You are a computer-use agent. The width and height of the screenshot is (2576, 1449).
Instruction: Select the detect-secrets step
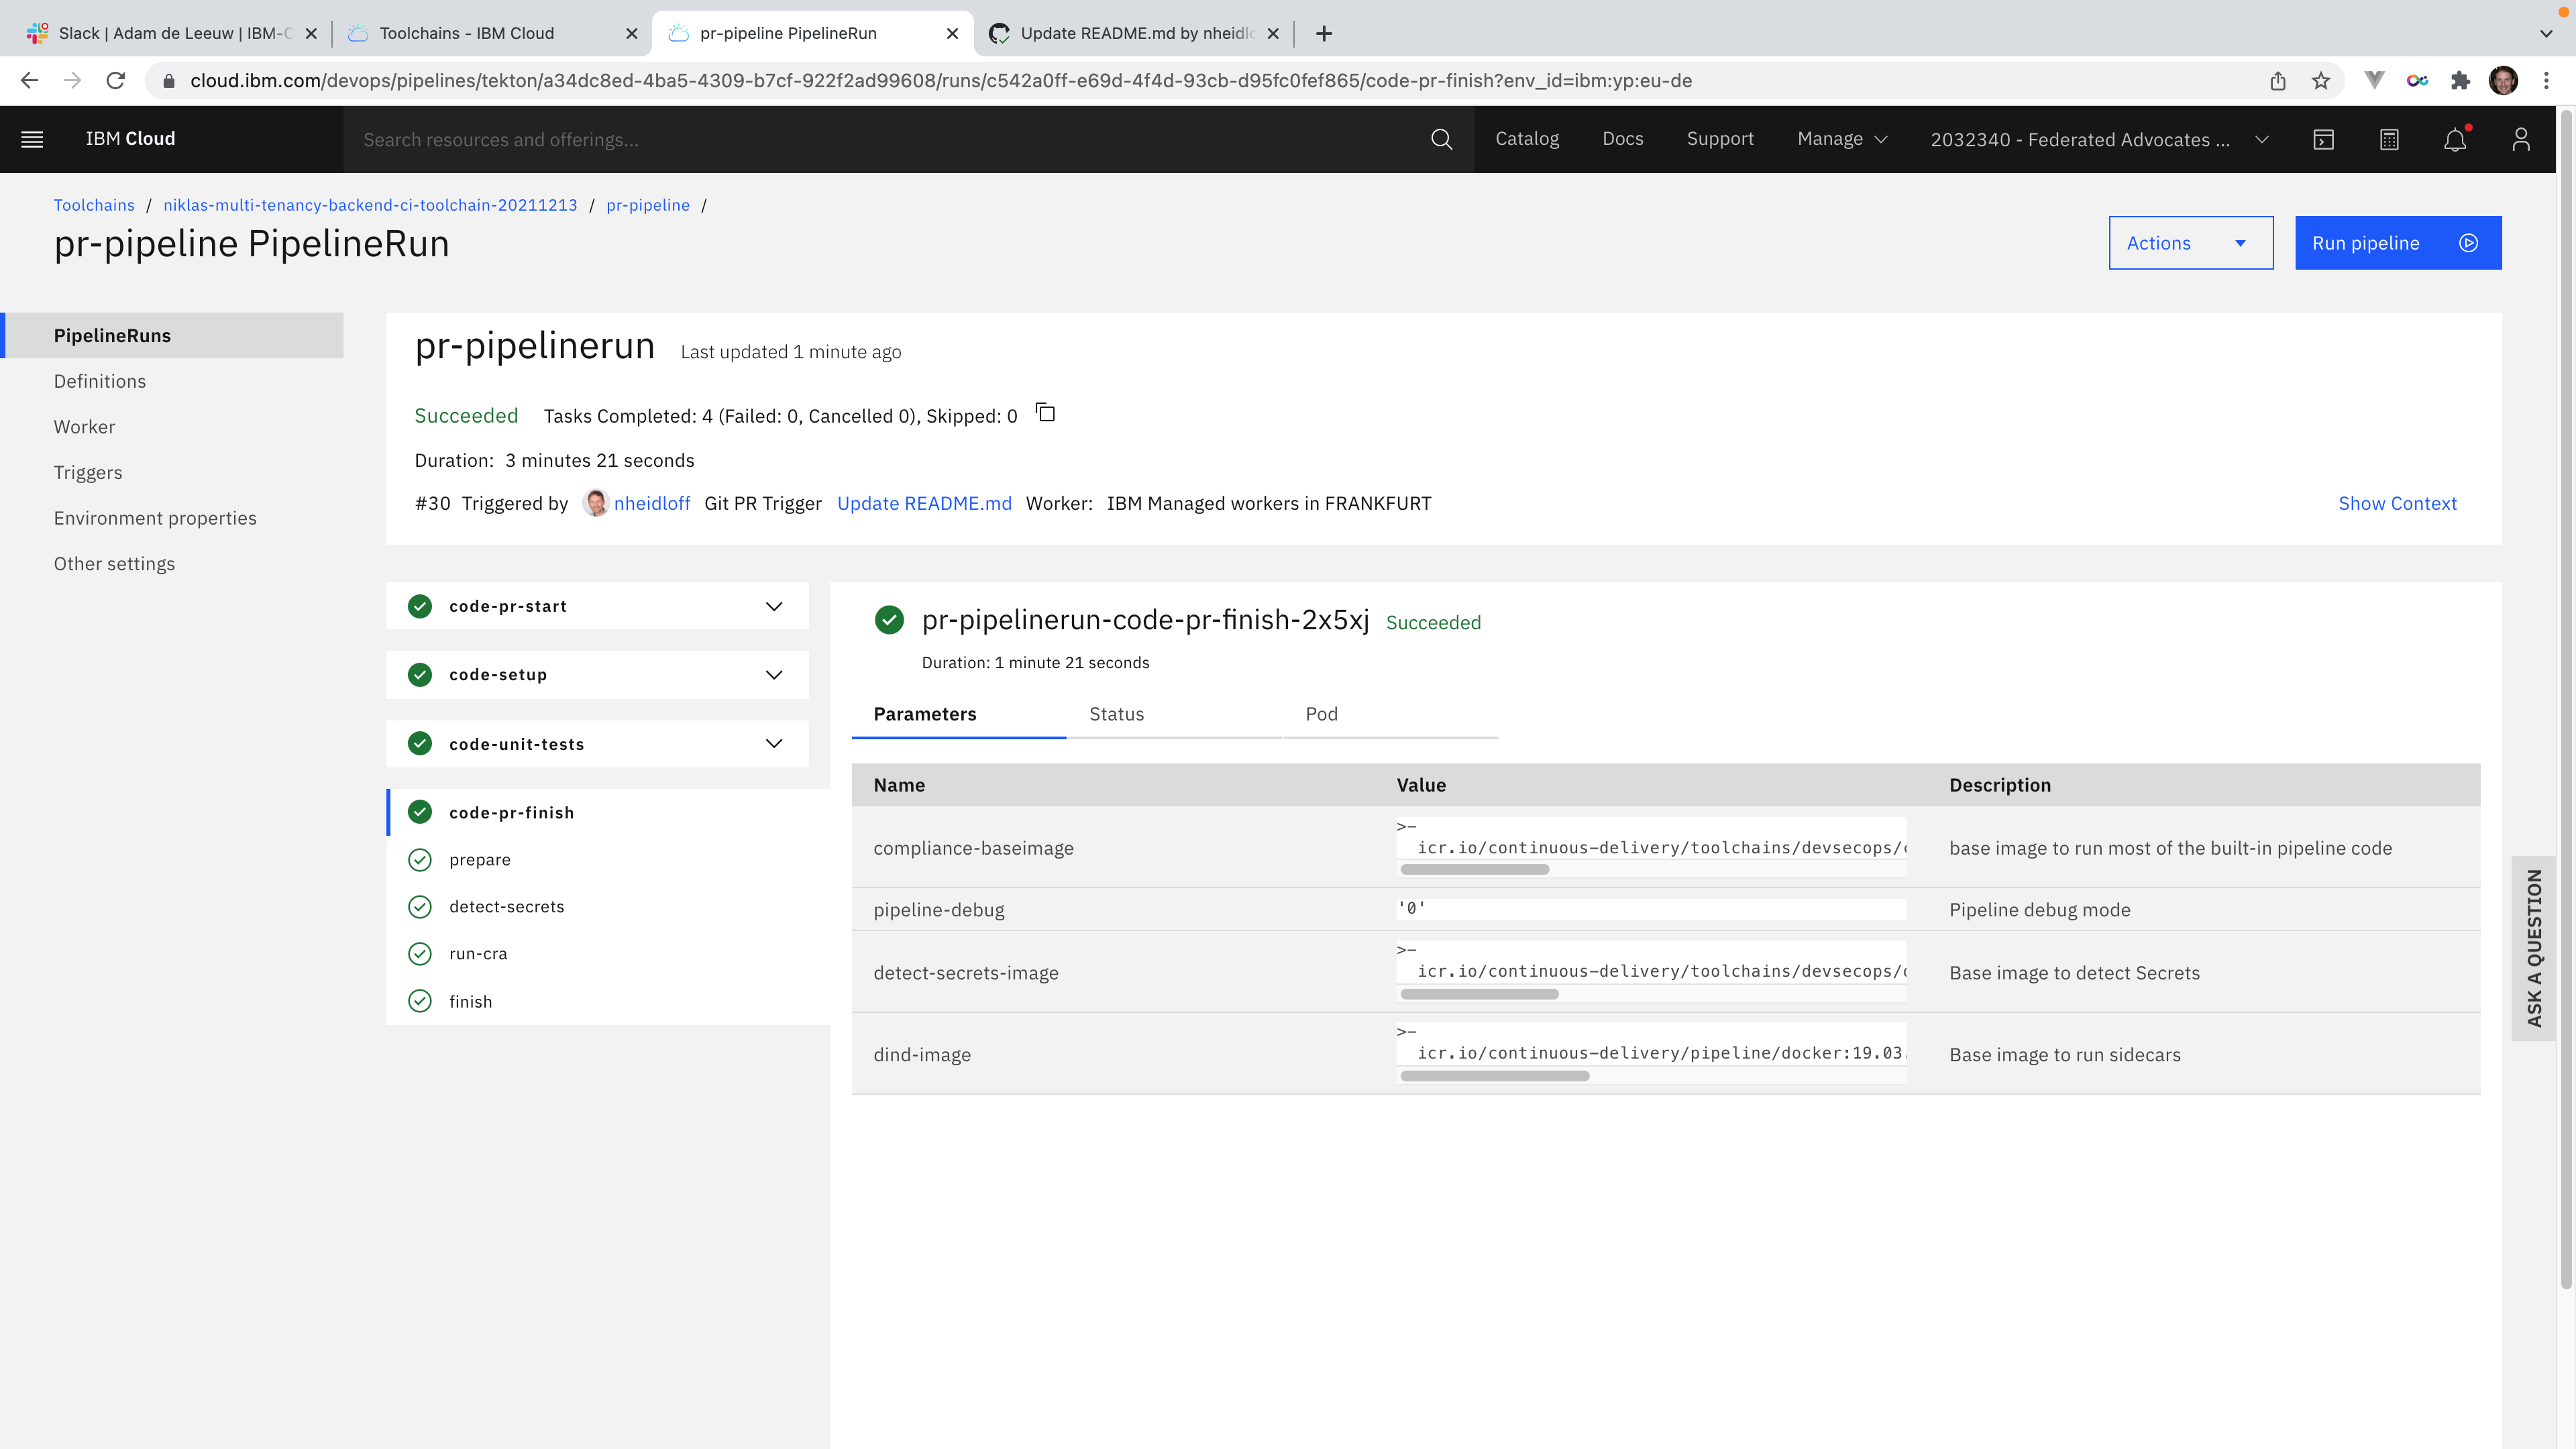[506, 907]
